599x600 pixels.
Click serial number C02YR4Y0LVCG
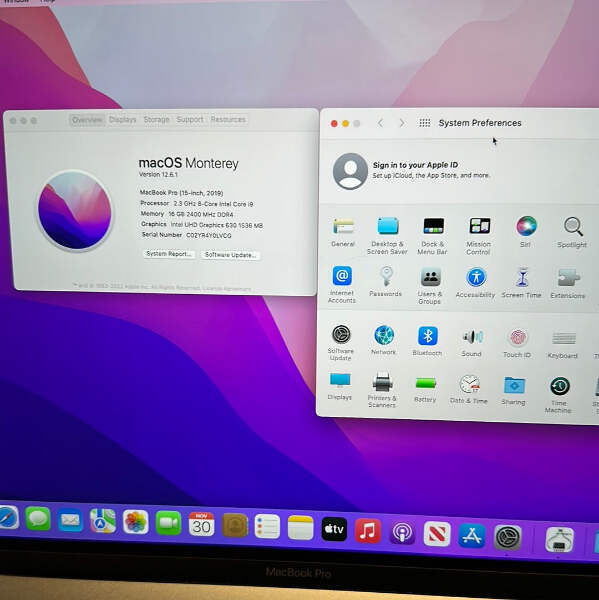point(209,236)
